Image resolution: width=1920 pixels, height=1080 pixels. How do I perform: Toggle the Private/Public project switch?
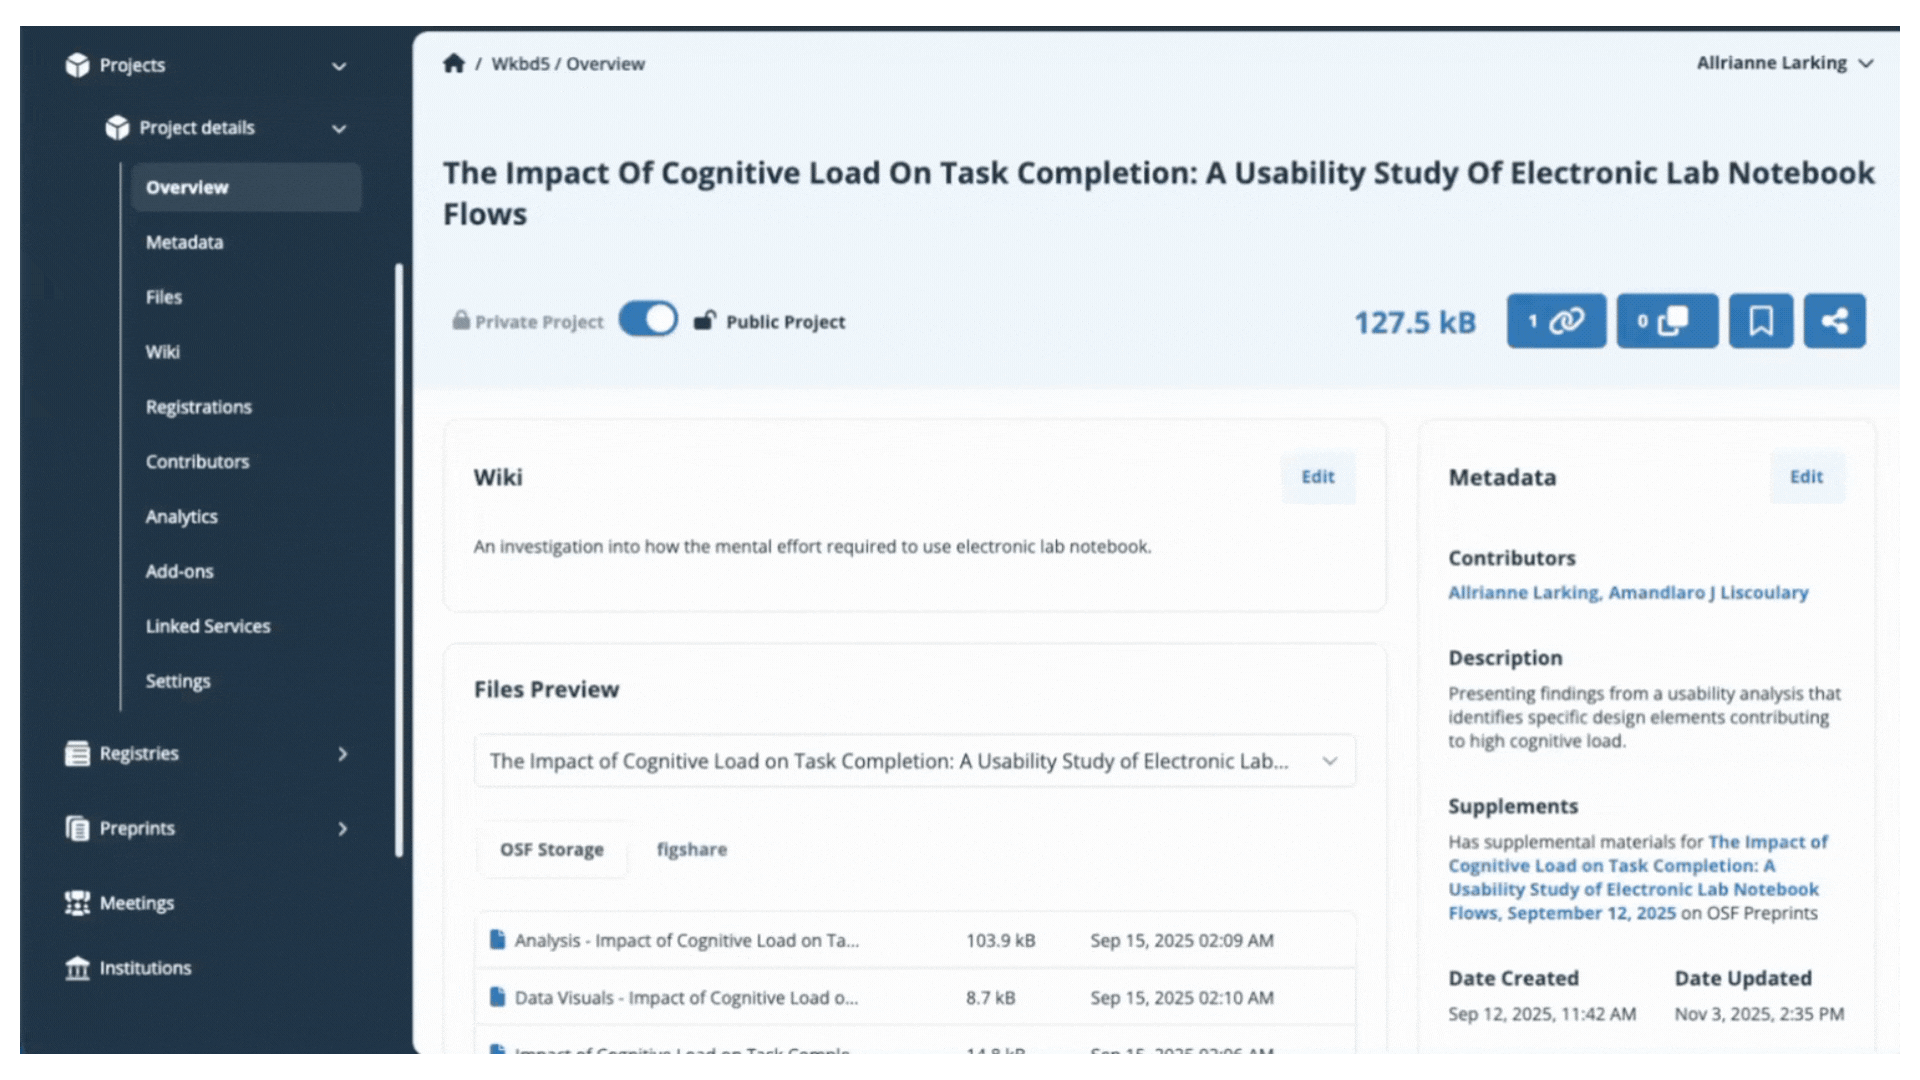[x=648, y=320]
